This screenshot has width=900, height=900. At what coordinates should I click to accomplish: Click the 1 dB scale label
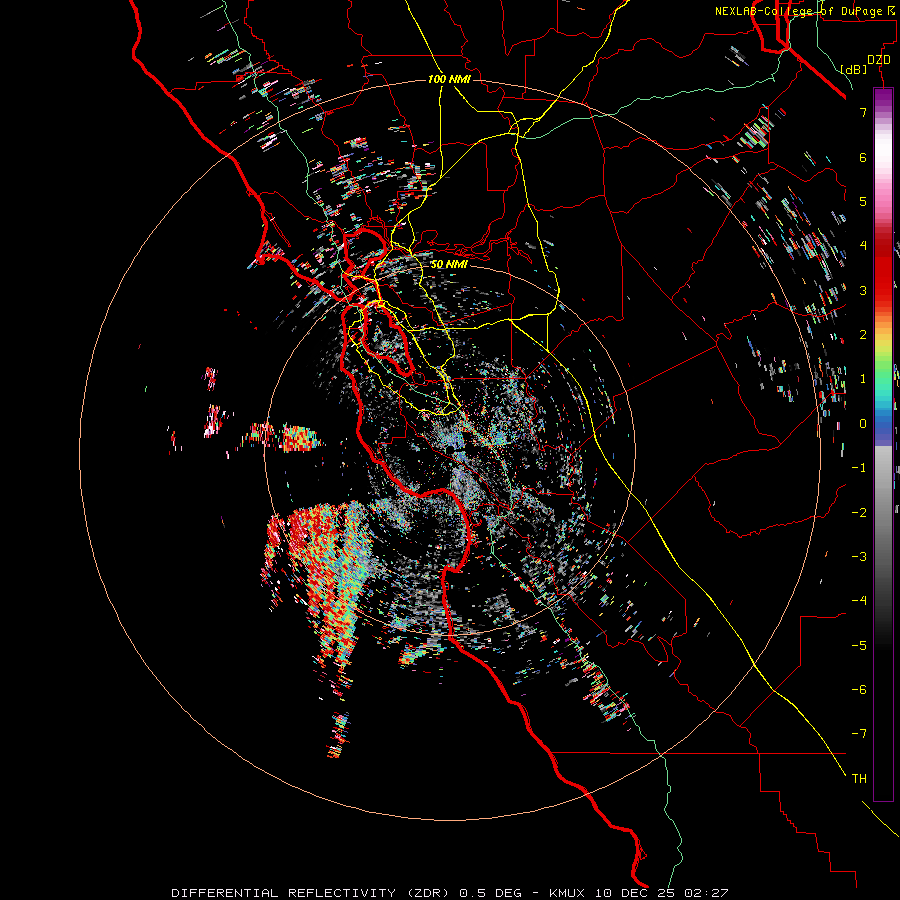pyautogui.click(x=863, y=379)
